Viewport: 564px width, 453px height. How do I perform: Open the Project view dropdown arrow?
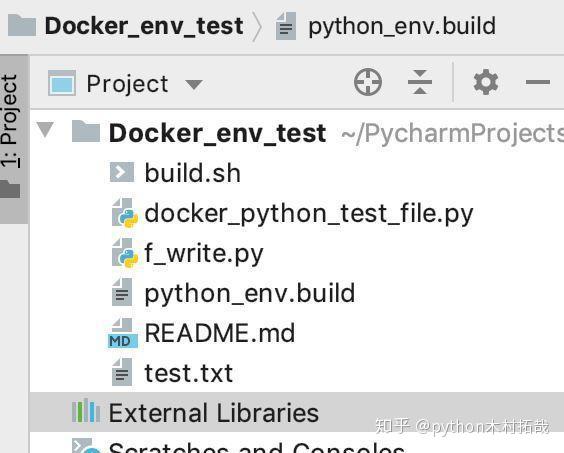(x=194, y=84)
